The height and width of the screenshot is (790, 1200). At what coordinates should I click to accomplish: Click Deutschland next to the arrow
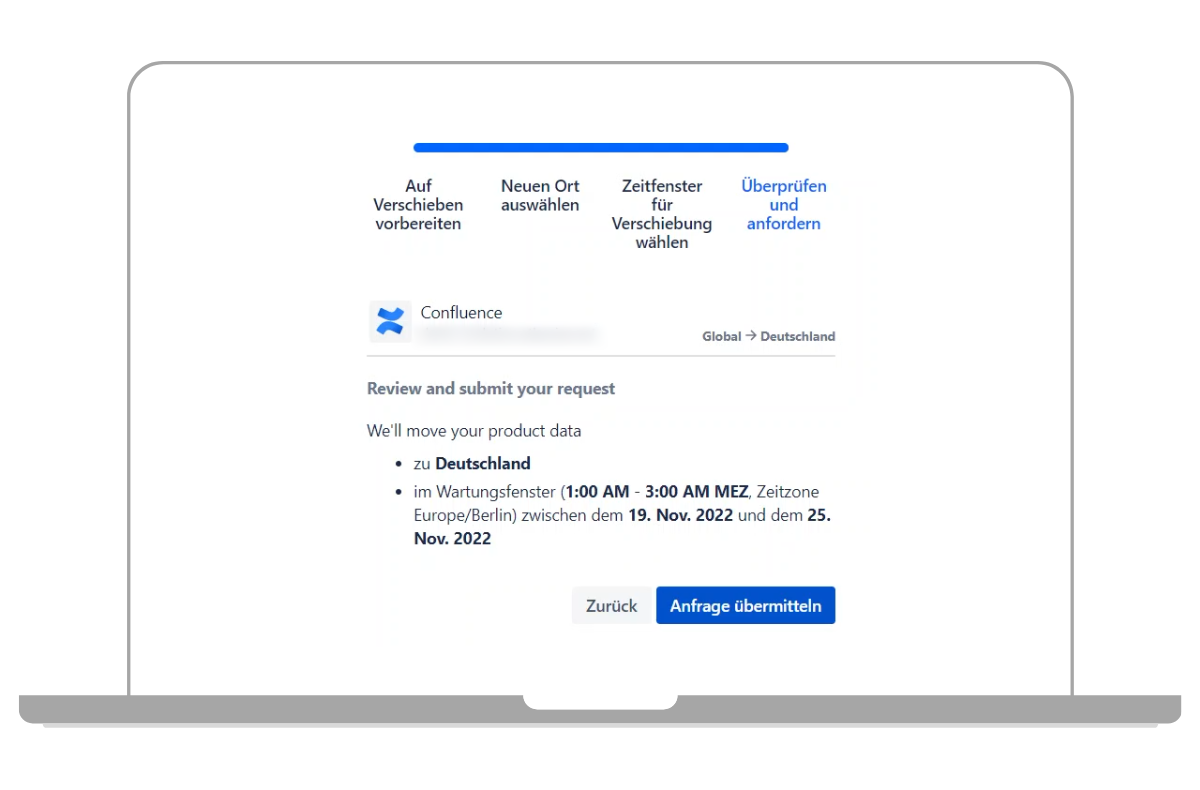point(797,337)
